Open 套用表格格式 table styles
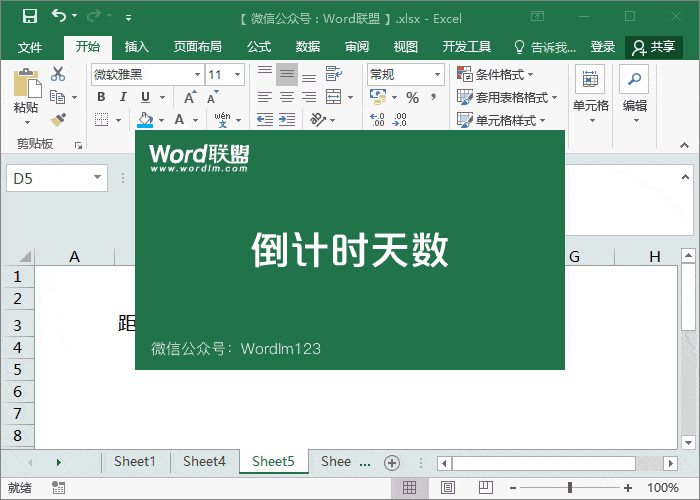Screen dimensions: 700x500 (x=507, y=97)
